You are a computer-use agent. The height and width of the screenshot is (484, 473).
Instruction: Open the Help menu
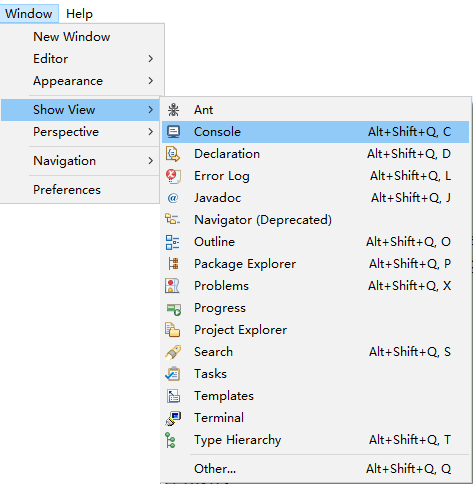pos(79,14)
